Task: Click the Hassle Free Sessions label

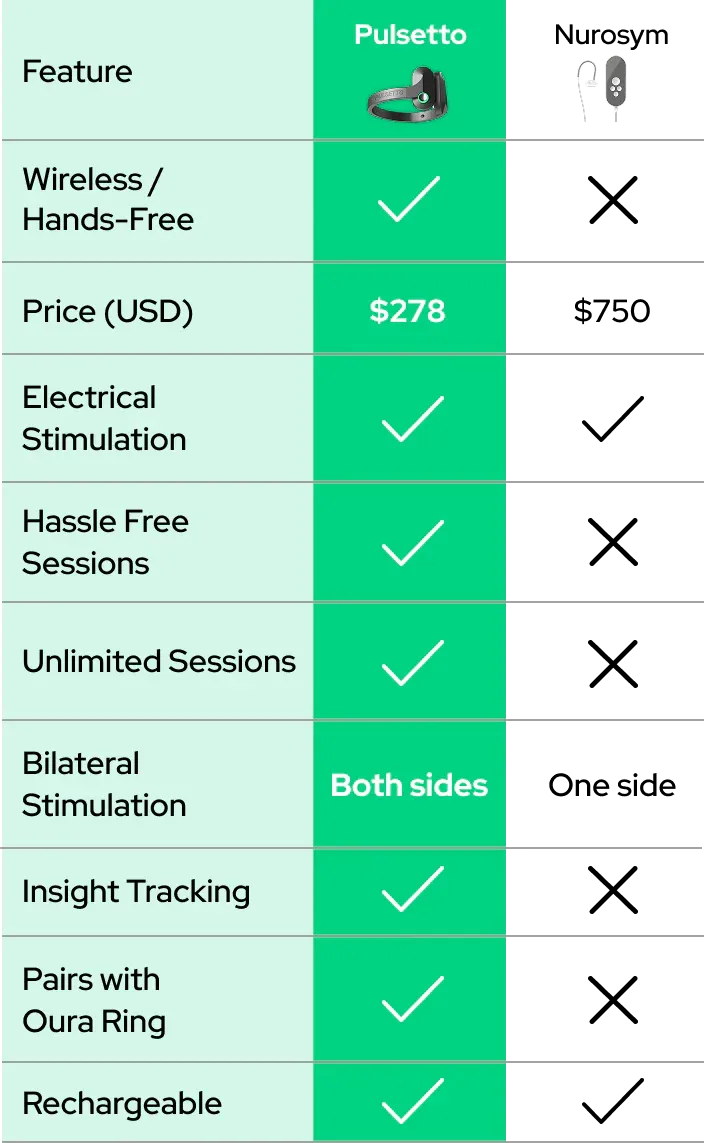Action: [x=105, y=542]
